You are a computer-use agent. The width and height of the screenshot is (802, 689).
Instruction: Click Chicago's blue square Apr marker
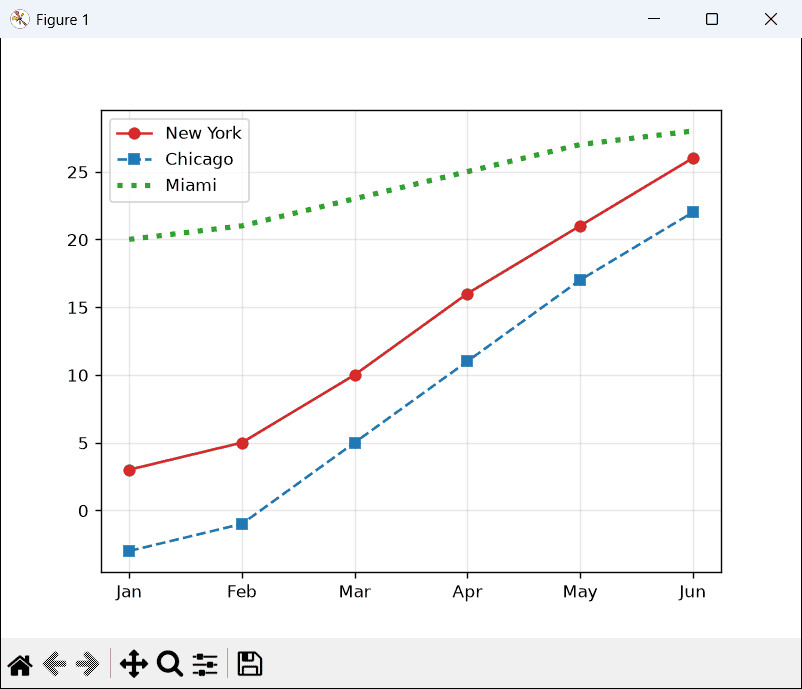click(x=466, y=361)
